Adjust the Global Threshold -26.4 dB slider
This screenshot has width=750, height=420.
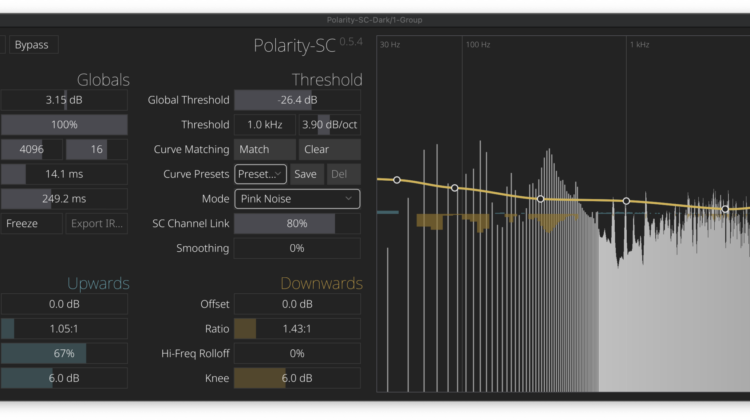[x=297, y=100]
